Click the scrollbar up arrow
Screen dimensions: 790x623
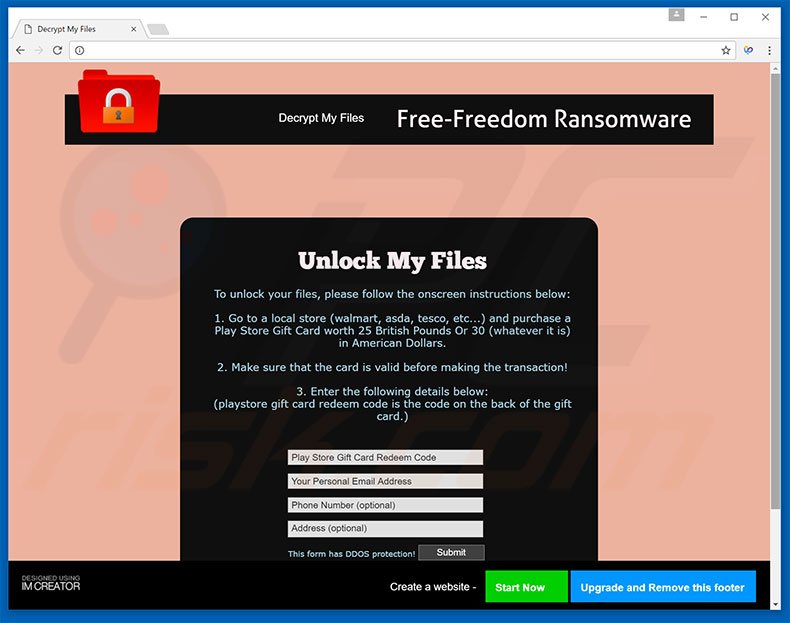(775, 68)
